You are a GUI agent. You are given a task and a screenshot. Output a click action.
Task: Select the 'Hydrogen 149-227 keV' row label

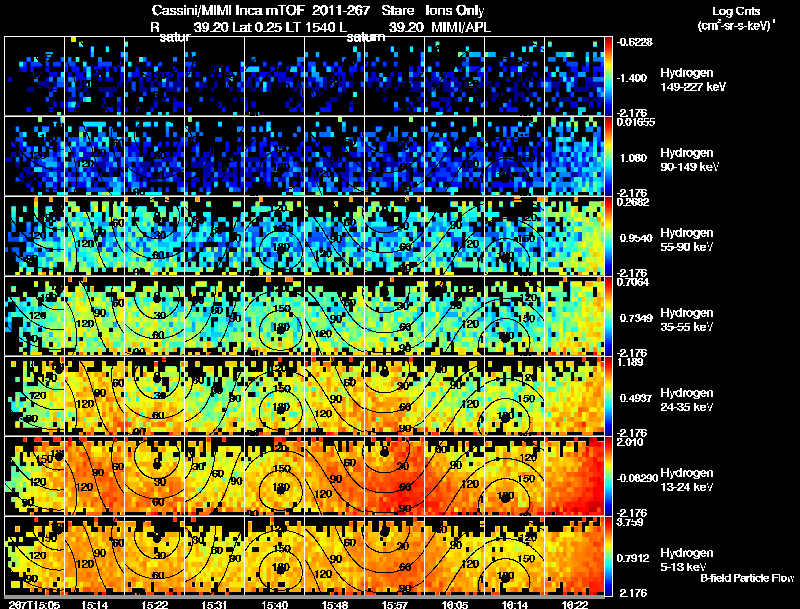(692, 80)
